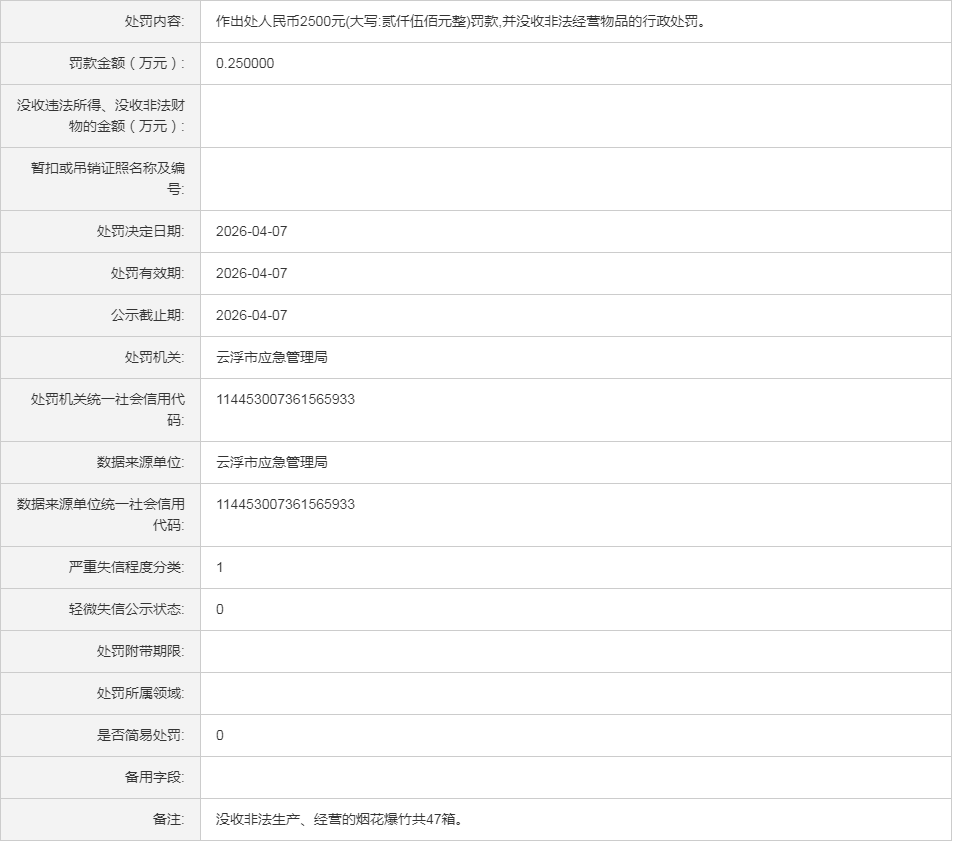Click the 是否简易处罚 value 0
954x843 pixels.
[220, 735]
